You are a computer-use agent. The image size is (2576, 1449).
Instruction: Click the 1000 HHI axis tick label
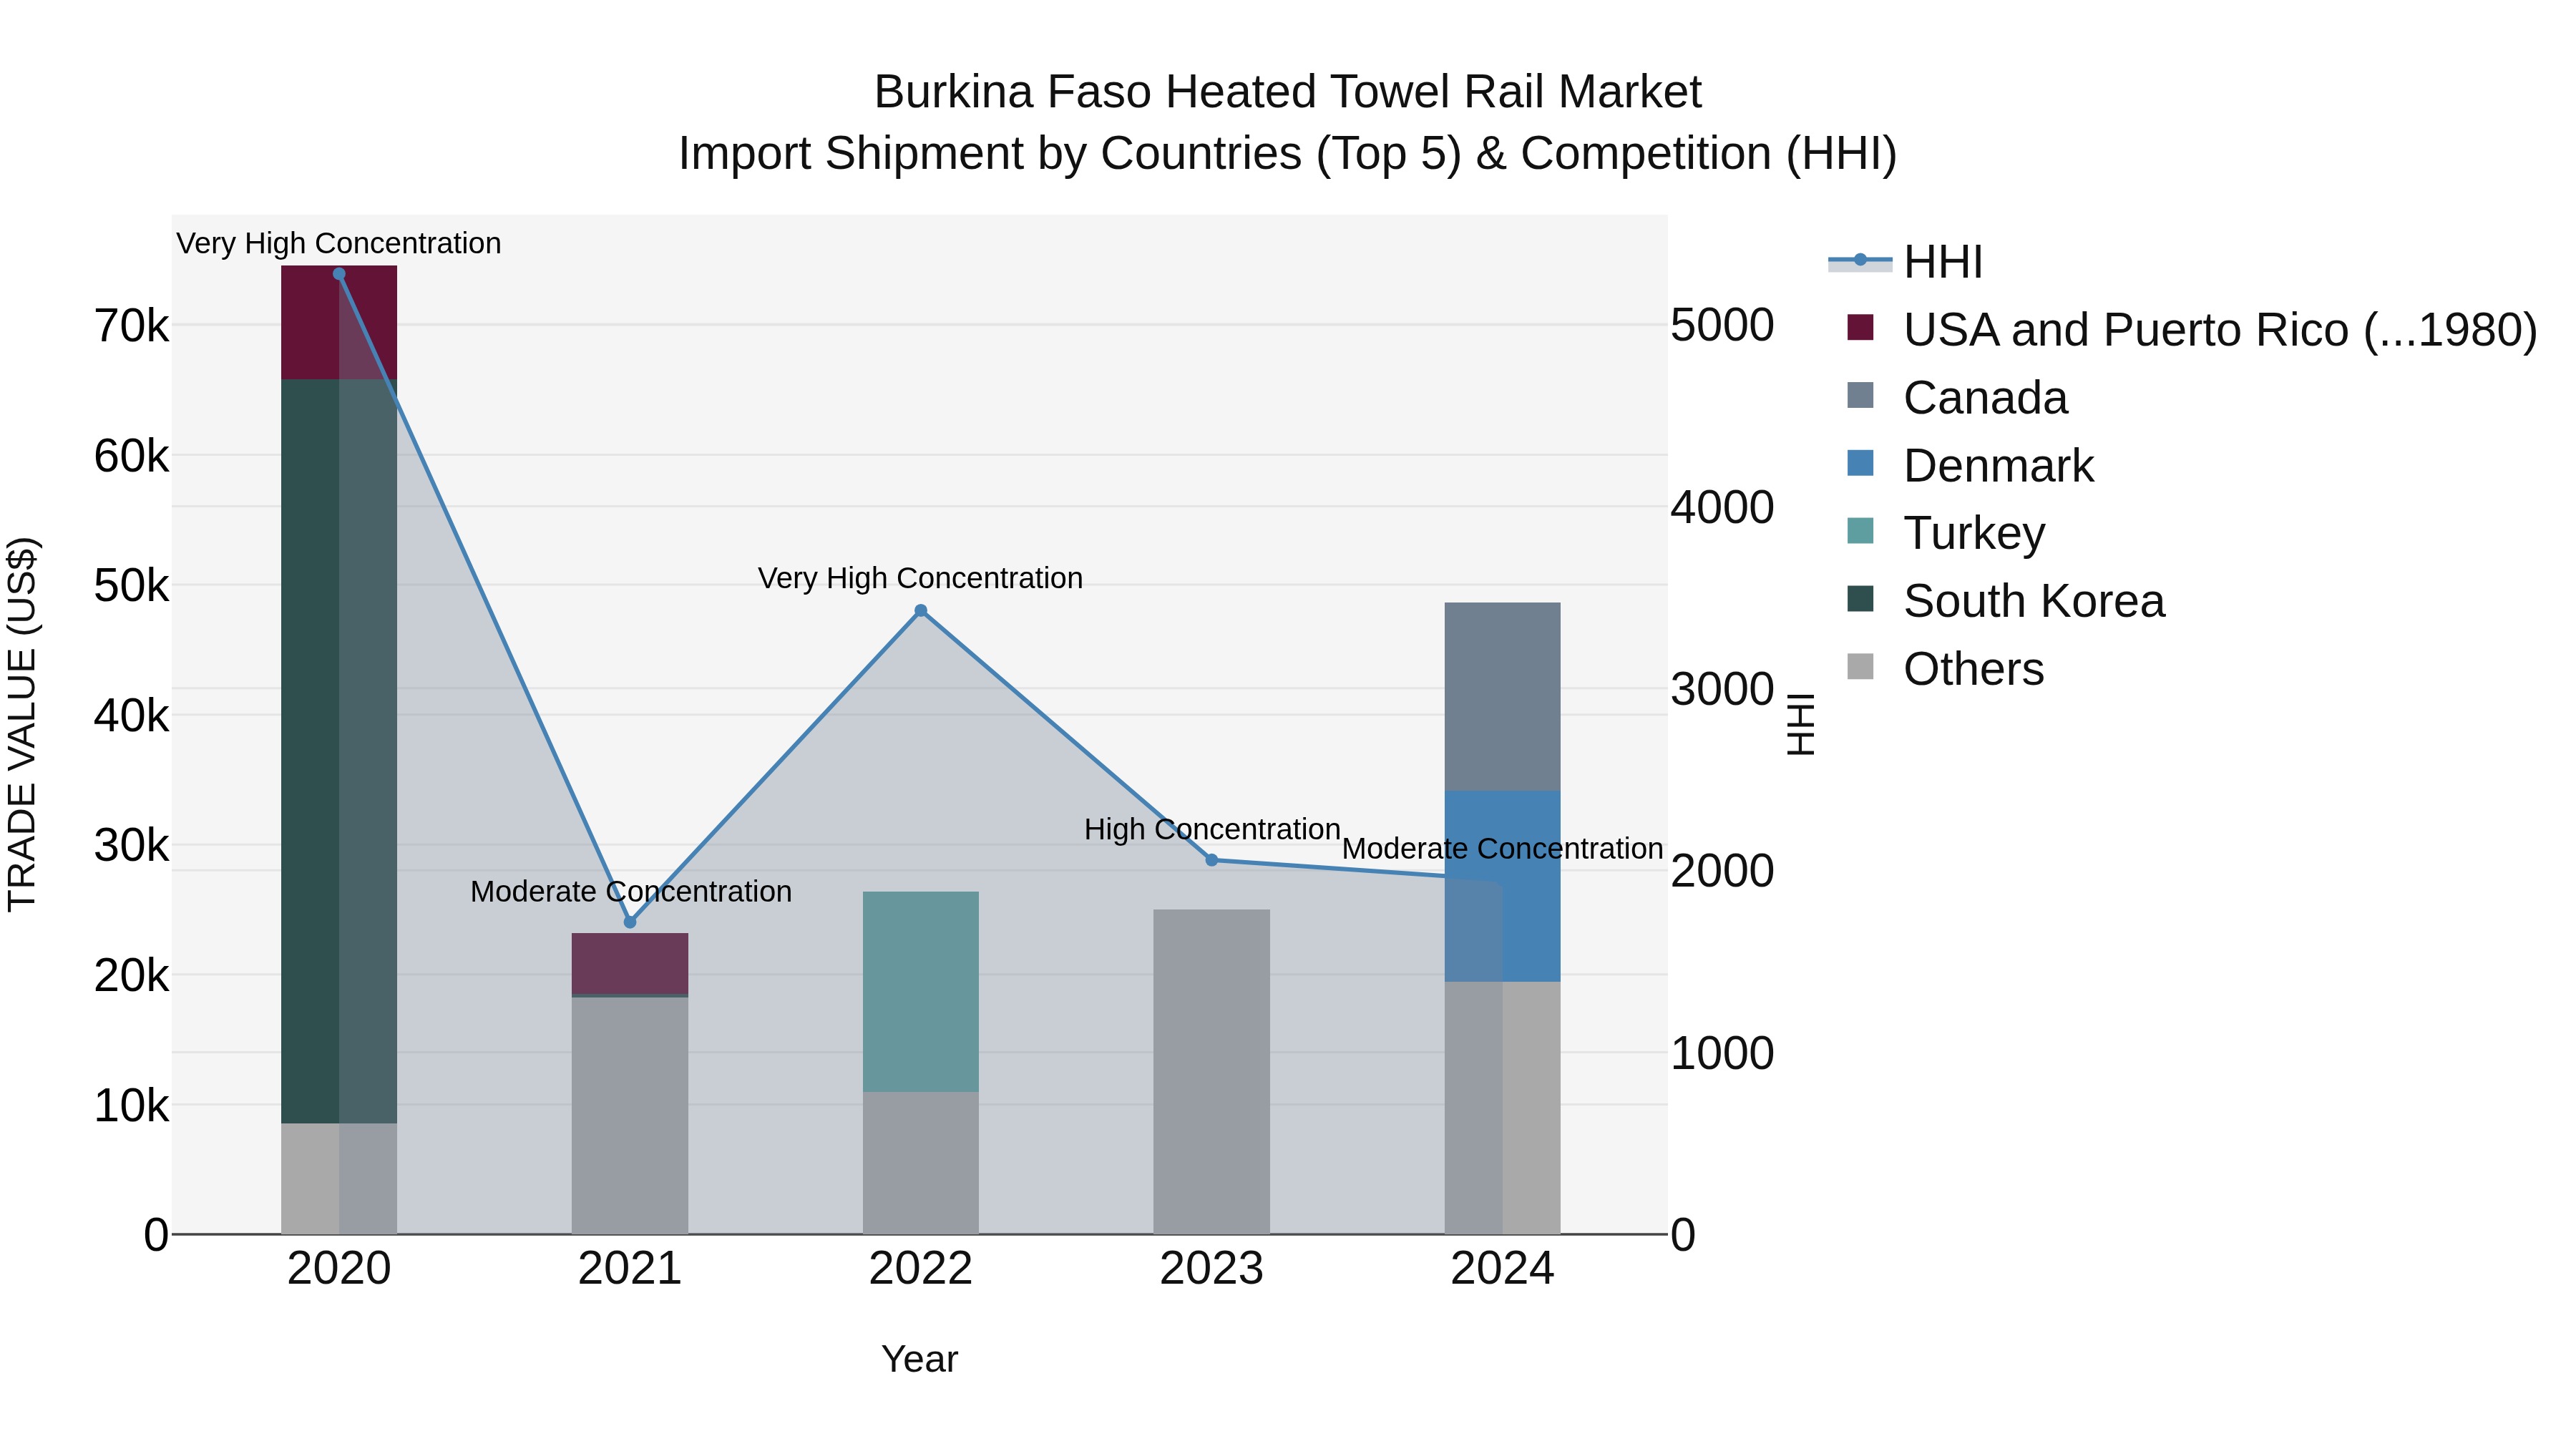1723,1054
